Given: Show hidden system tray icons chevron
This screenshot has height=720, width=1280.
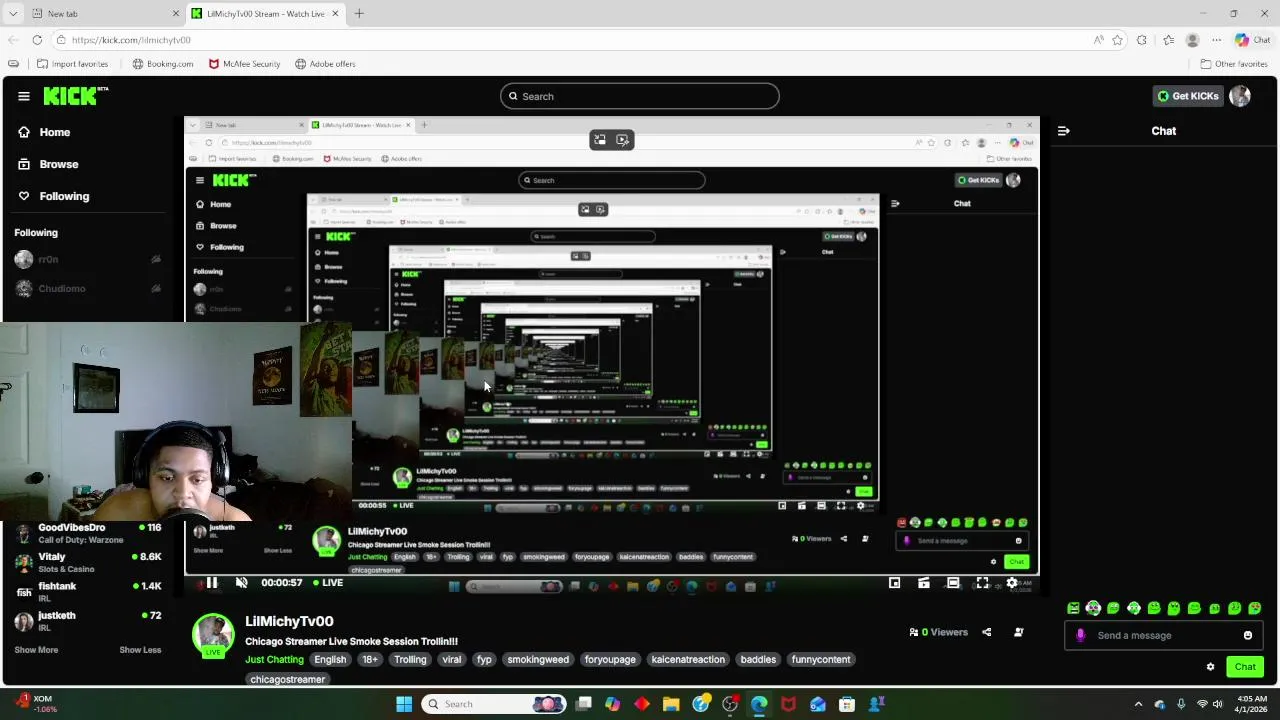Looking at the screenshot, I should point(1138,704).
